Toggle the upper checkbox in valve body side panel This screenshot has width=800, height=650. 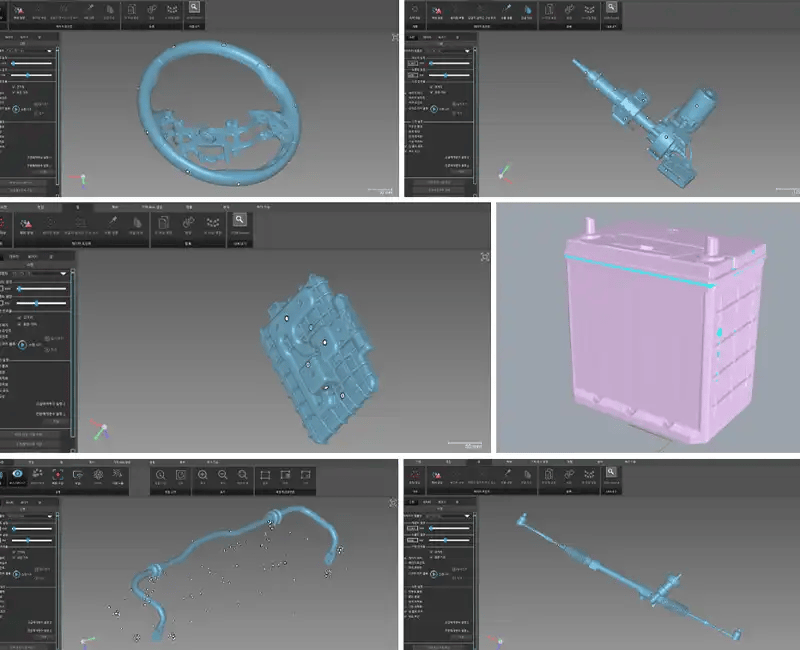click(19, 317)
